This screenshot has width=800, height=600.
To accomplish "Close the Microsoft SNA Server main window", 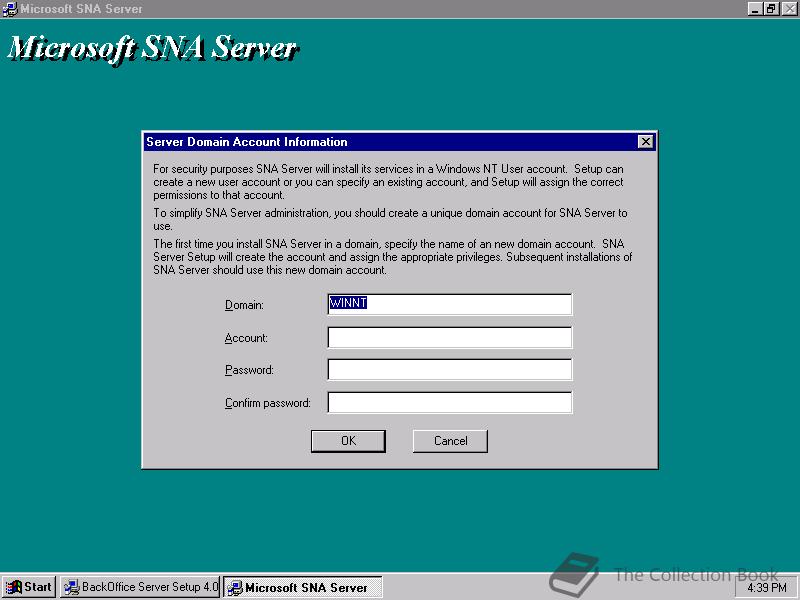I will (788, 9).
